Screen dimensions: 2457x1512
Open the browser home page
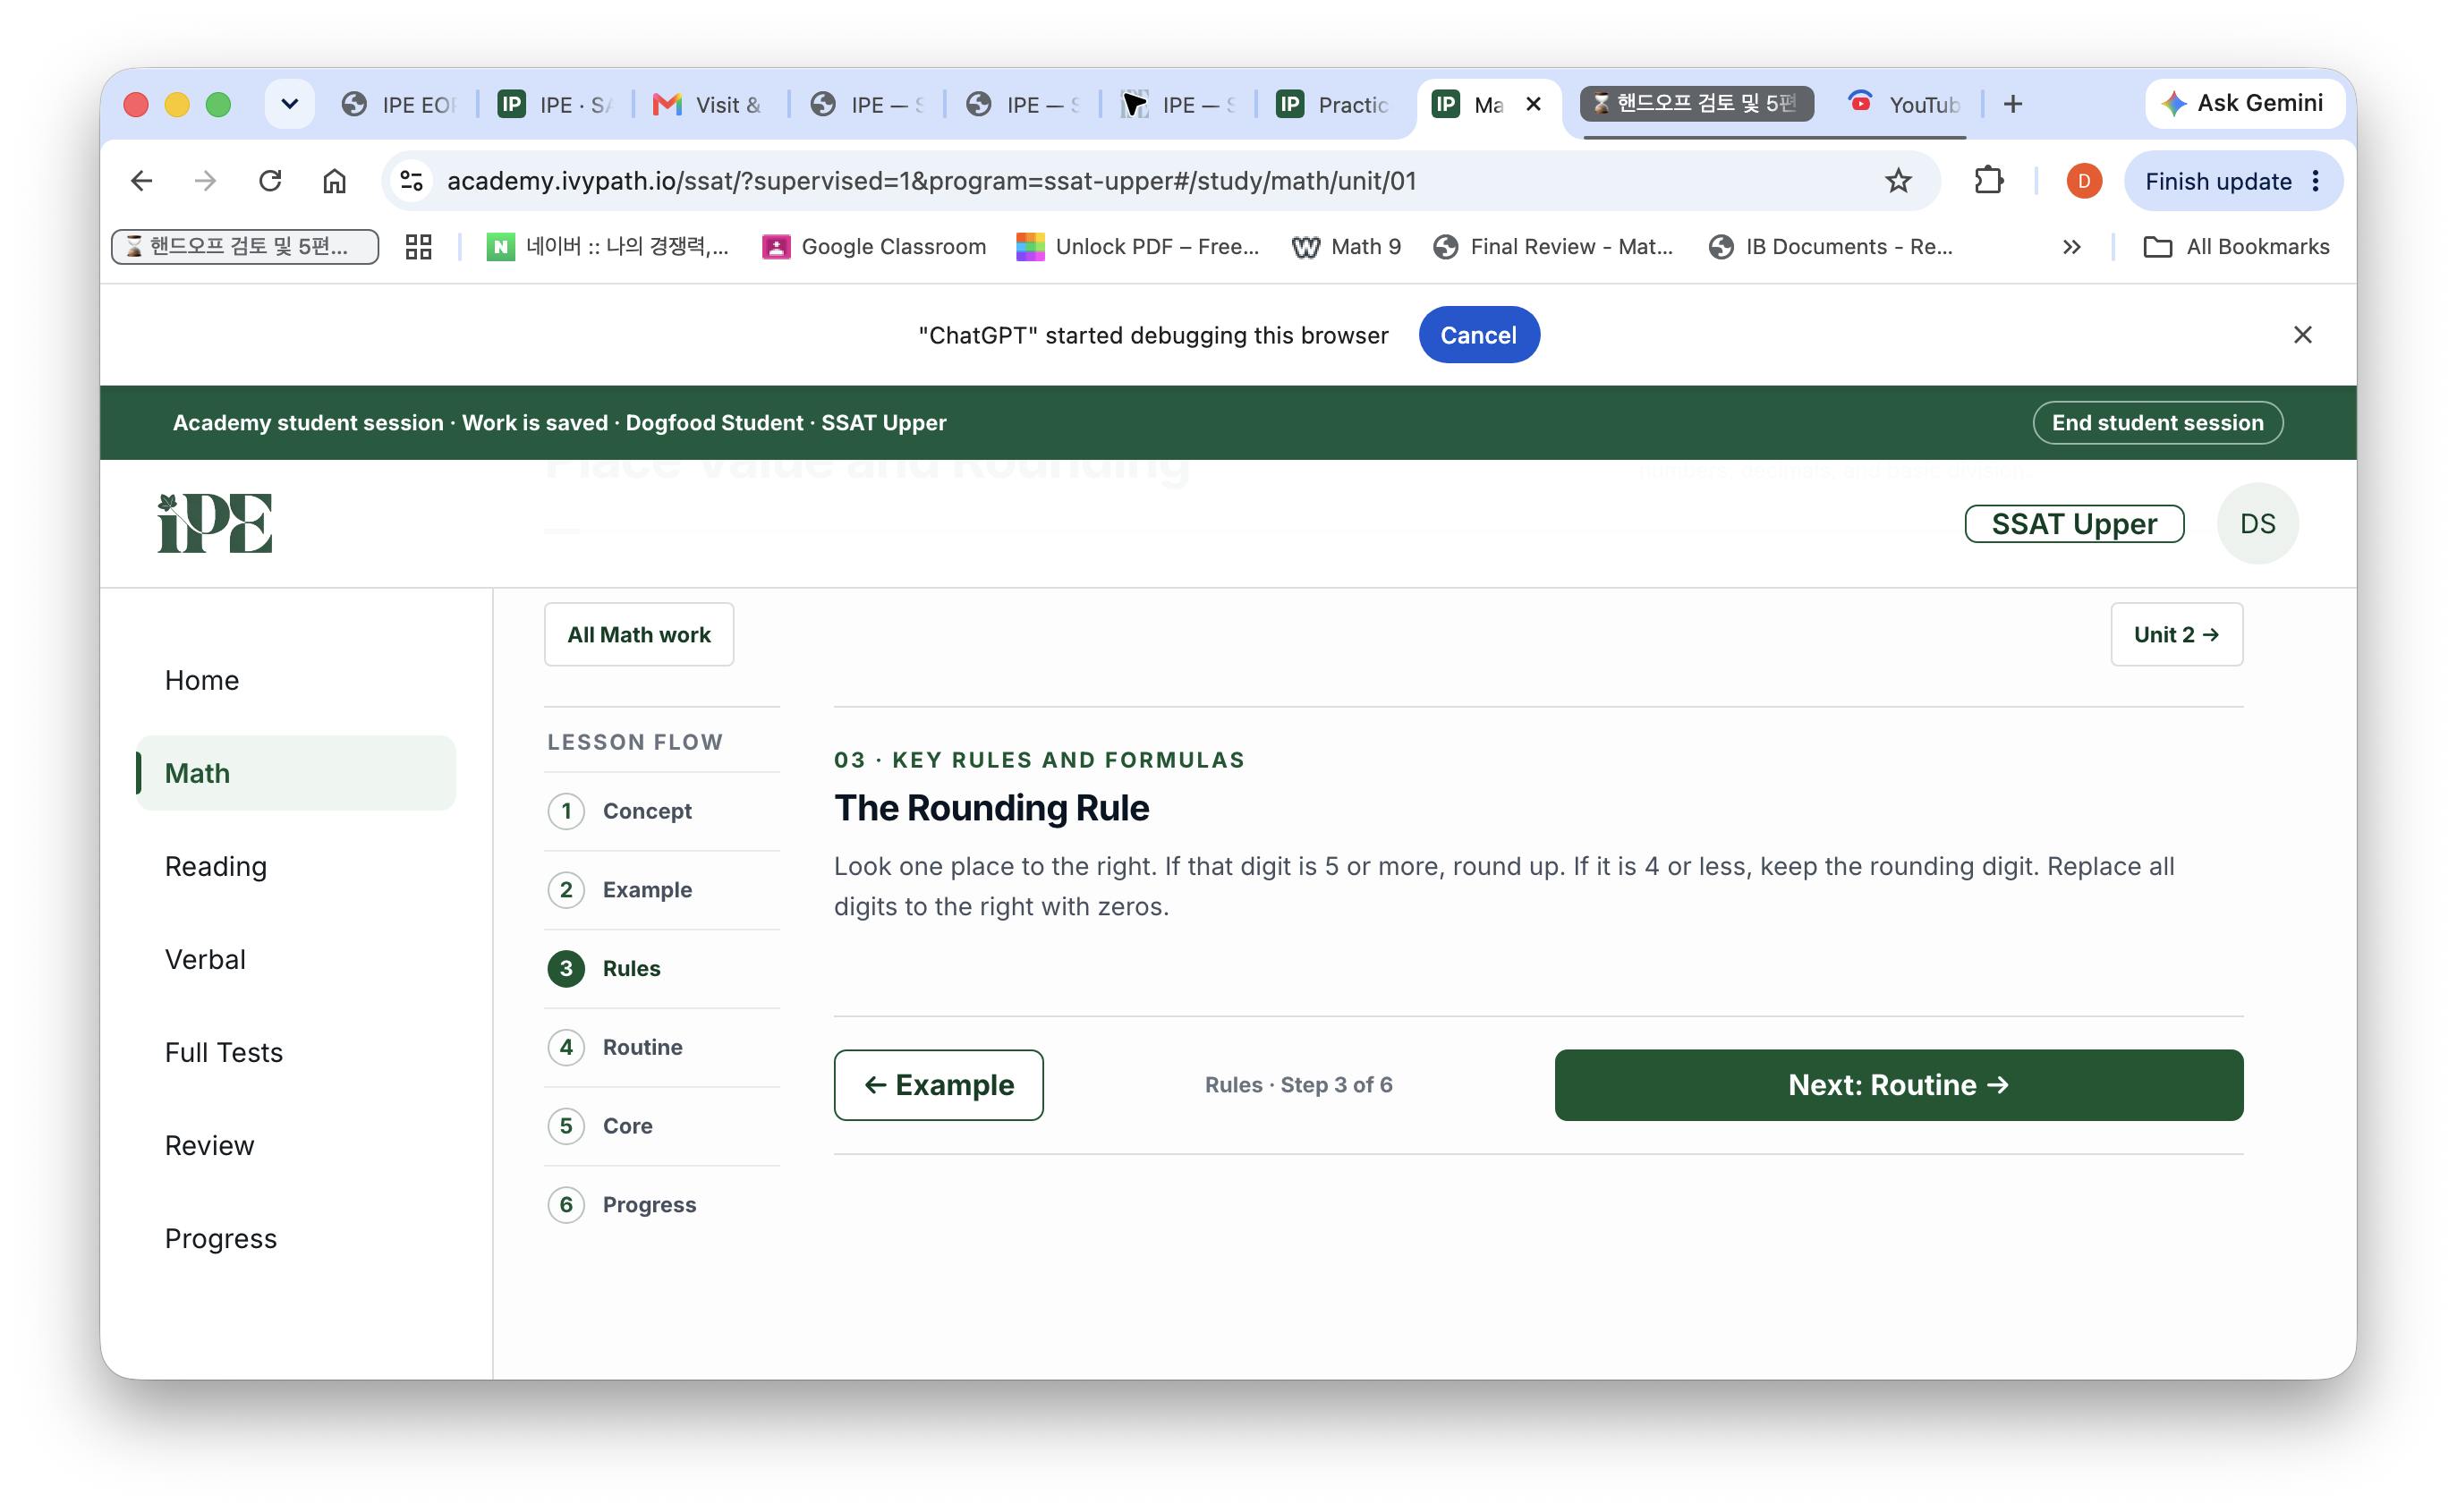(x=334, y=181)
